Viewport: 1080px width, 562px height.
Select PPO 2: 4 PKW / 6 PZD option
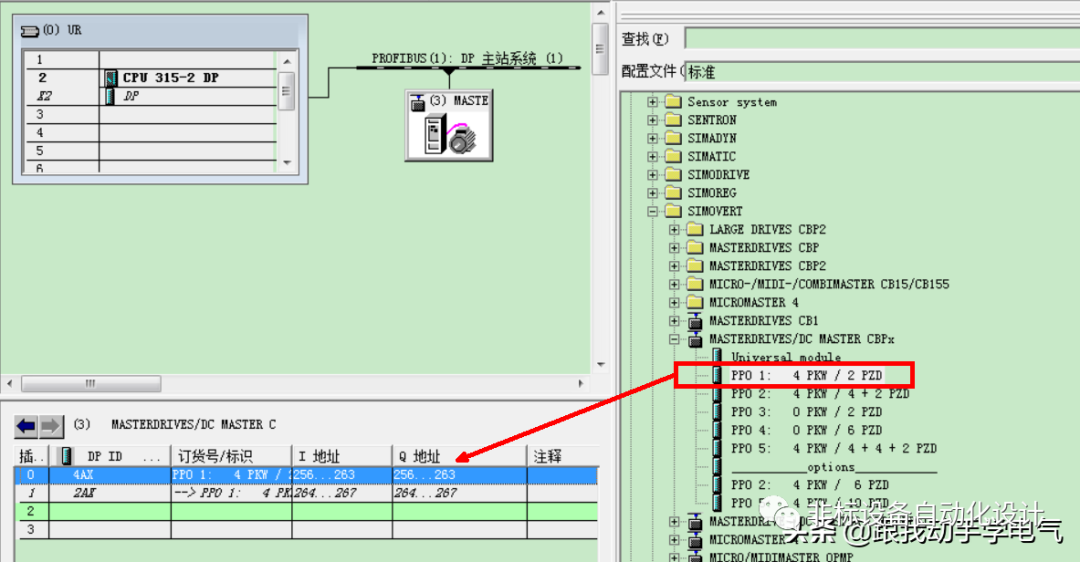[810, 485]
